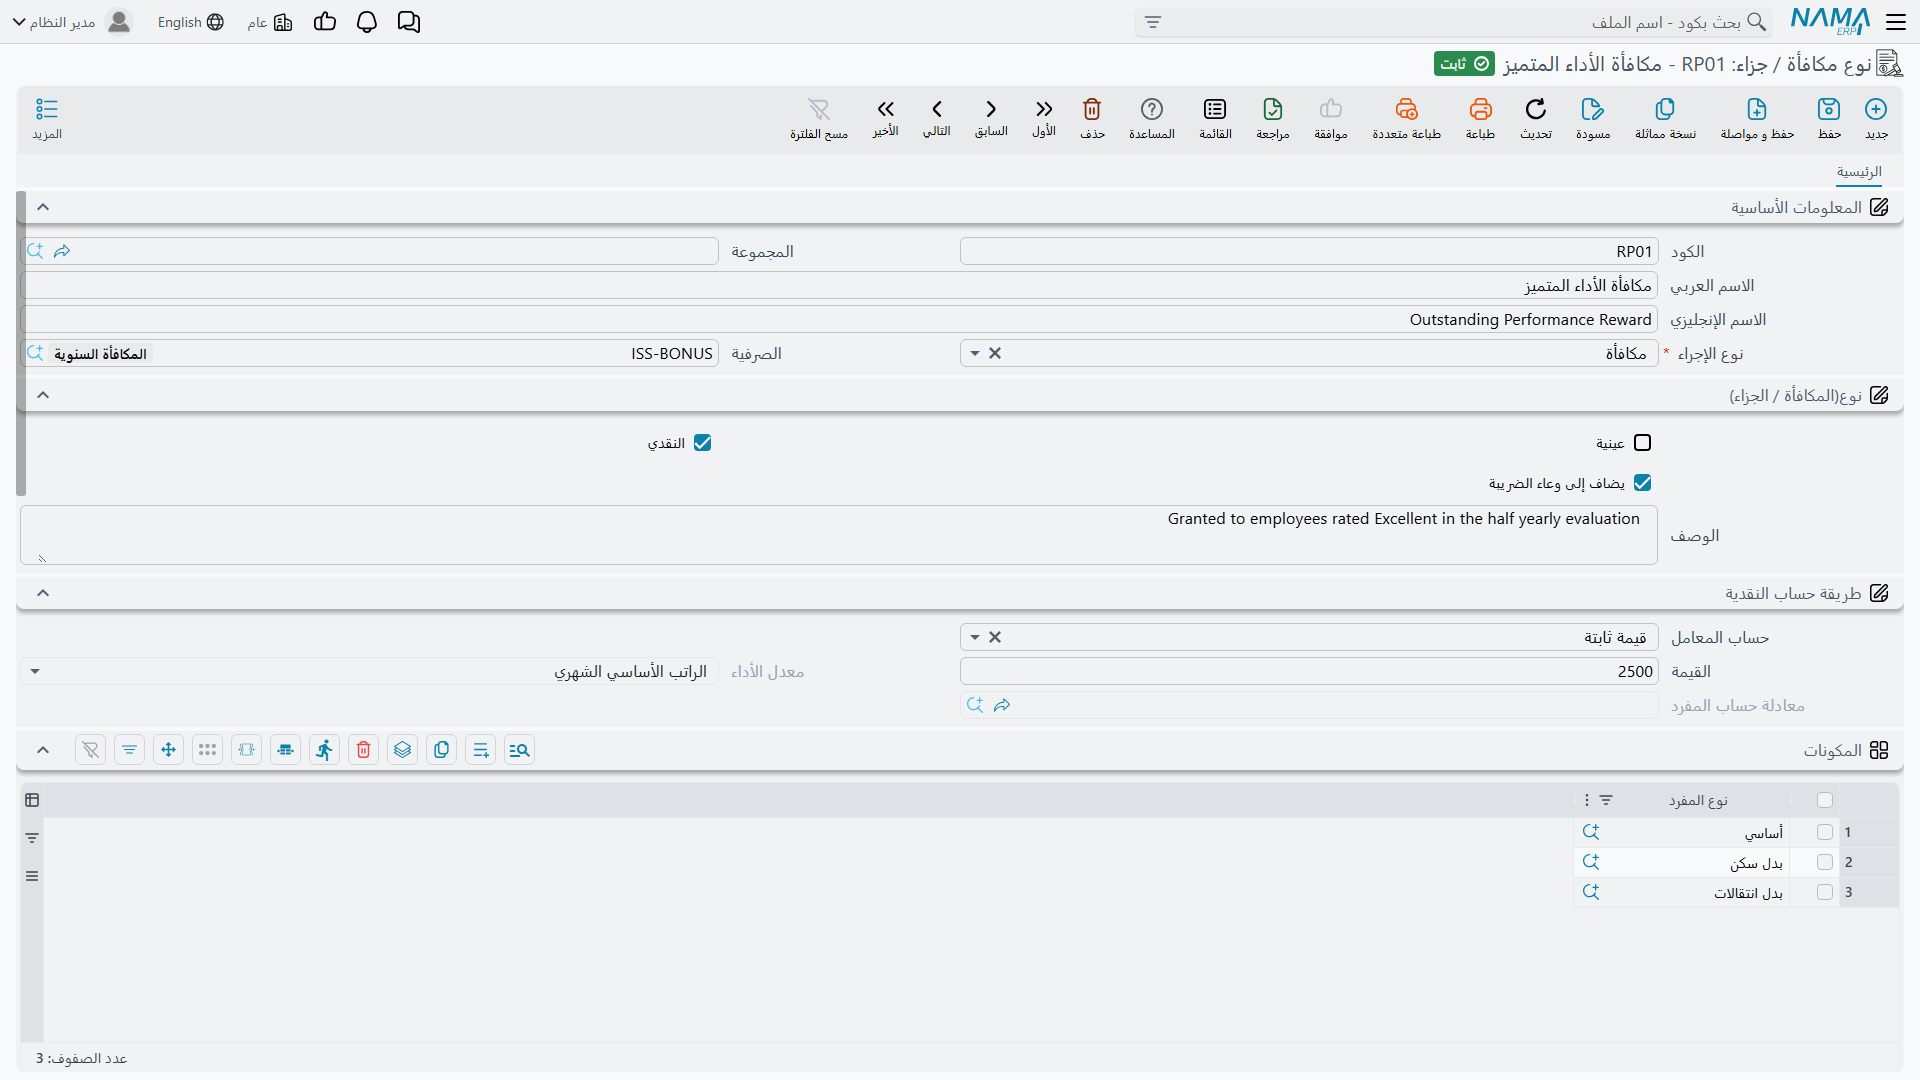This screenshot has width=1920, height=1080.
Task: Select the بدل سكن row checkbox
Action: pyautogui.click(x=1825, y=862)
